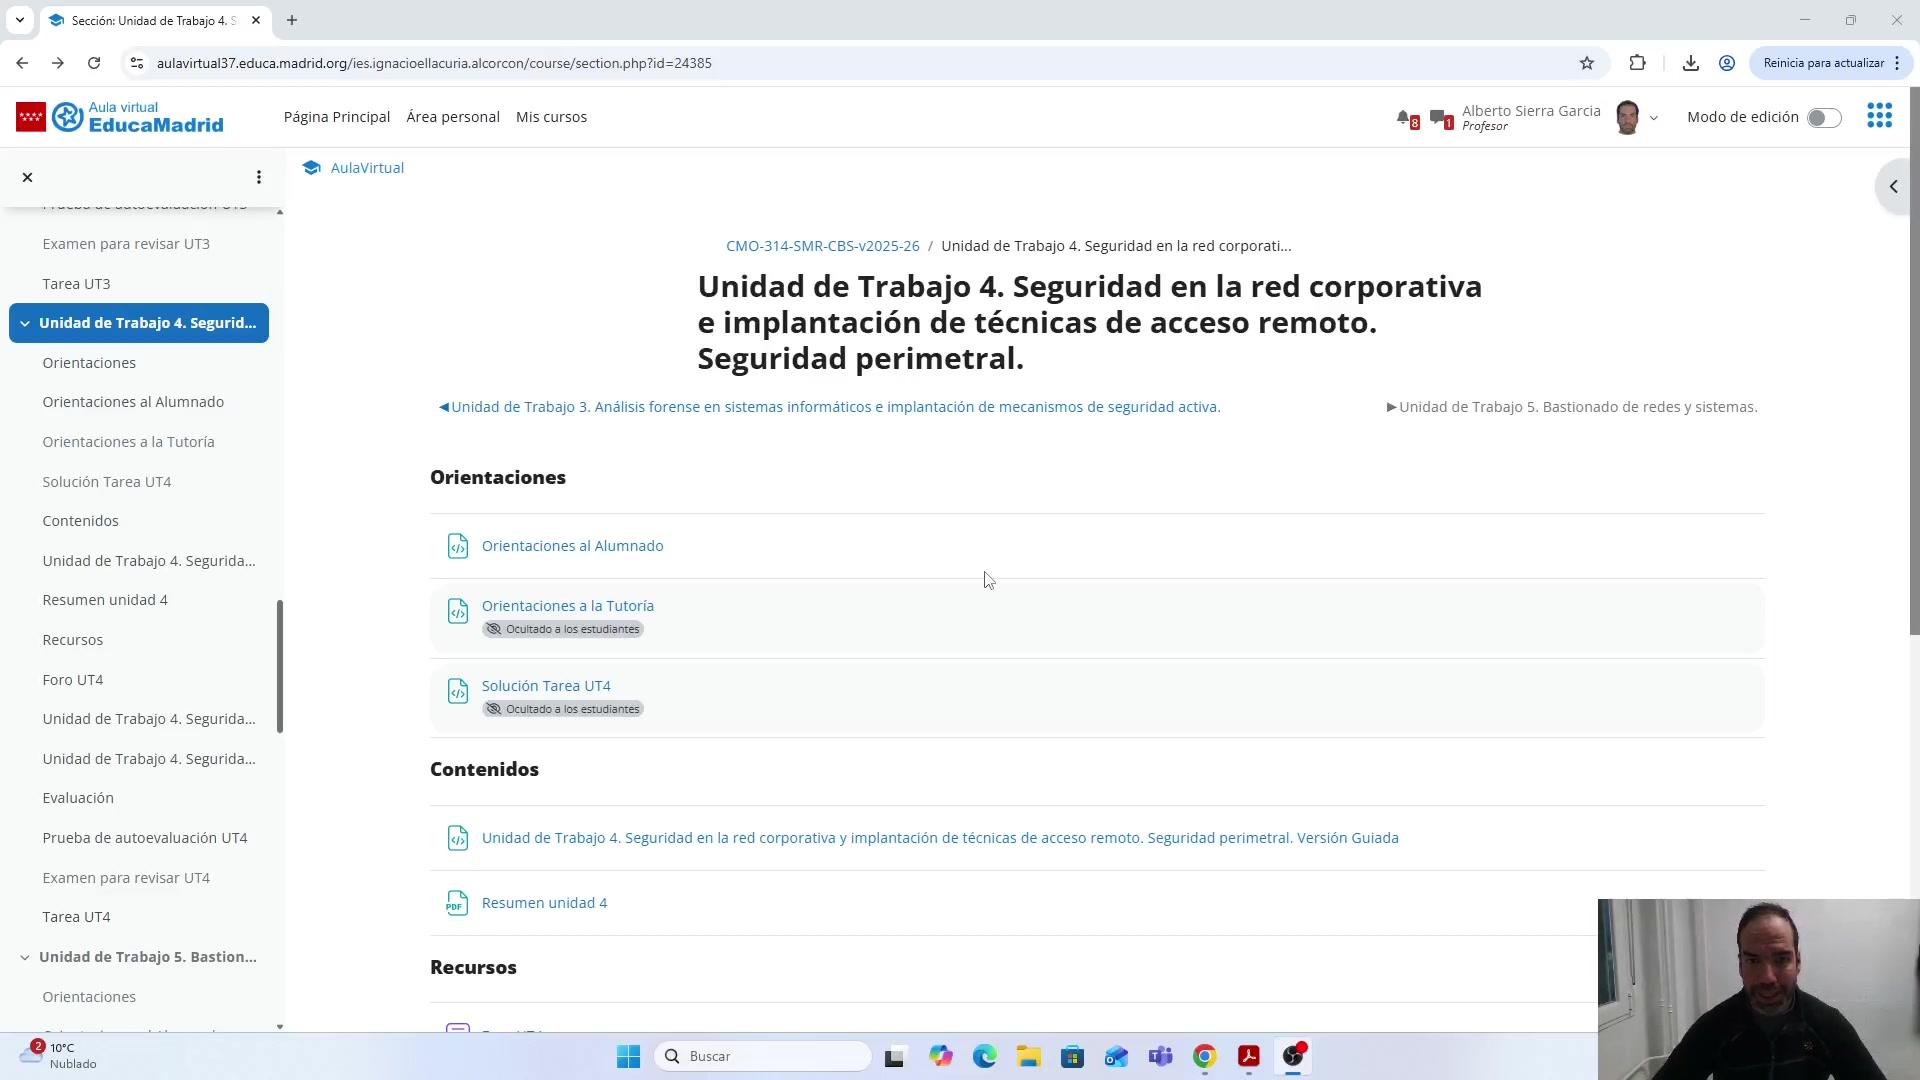Click the AulaVirtual graduation cap icon
The image size is (1920, 1080).
point(312,168)
